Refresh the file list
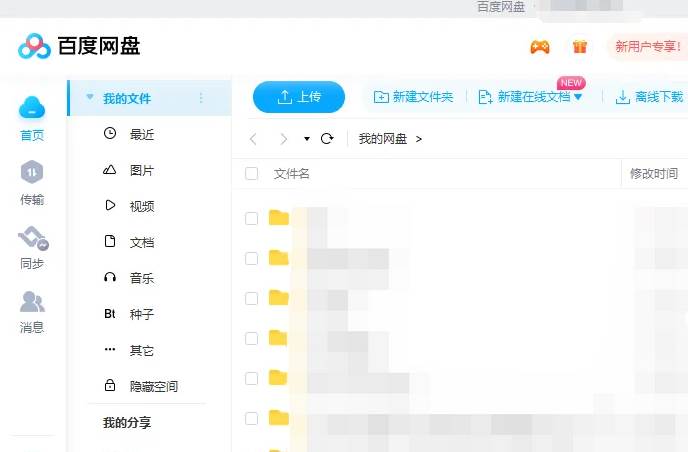The height and width of the screenshot is (452, 688). [x=327, y=139]
